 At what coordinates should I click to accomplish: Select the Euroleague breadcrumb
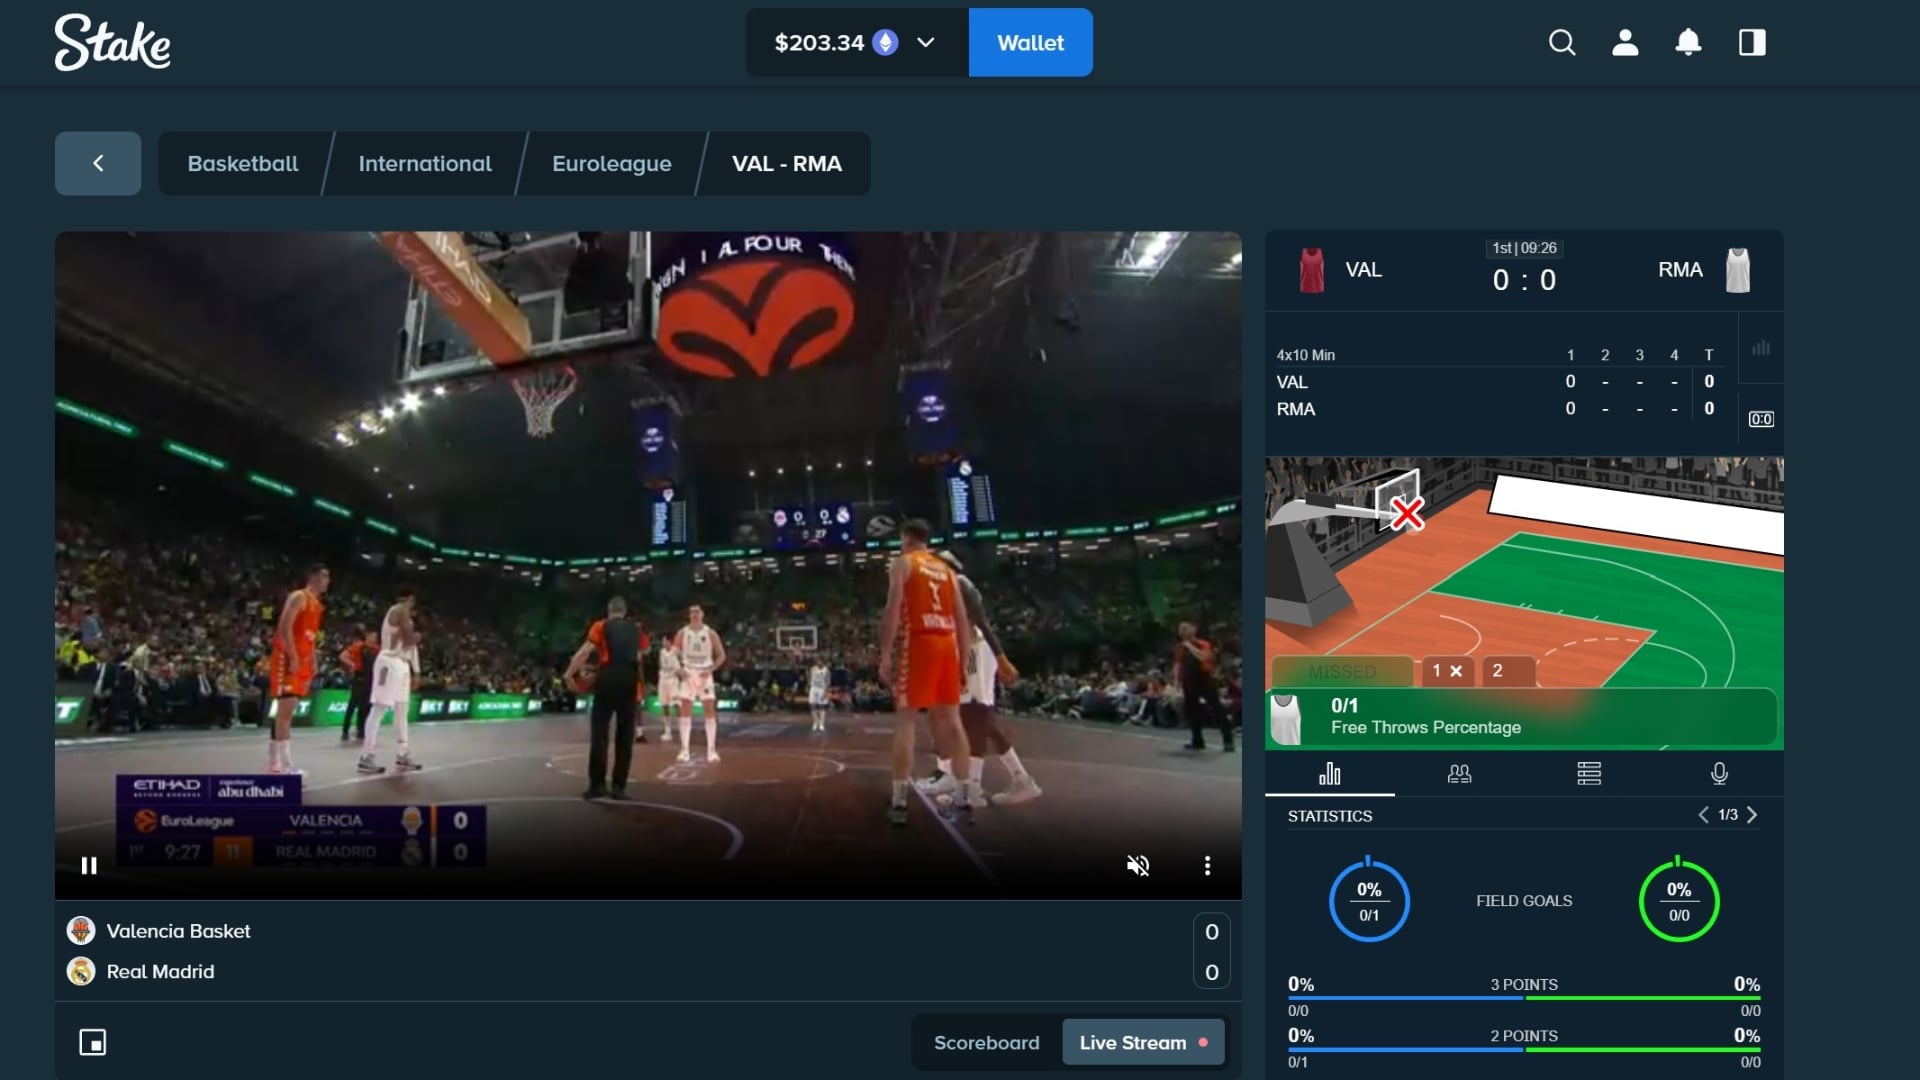[611, 163]
